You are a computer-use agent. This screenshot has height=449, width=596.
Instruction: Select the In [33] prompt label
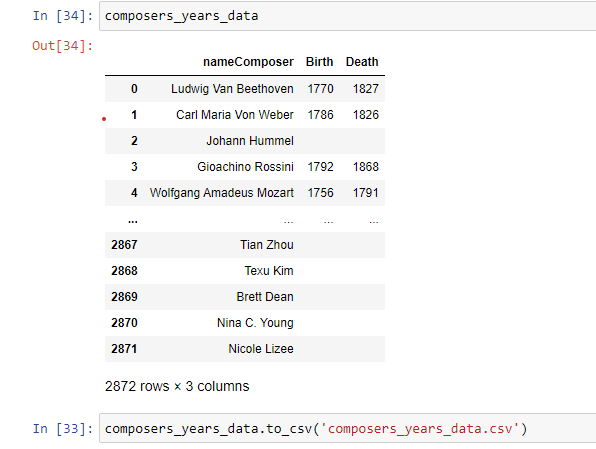coord(63,429)
